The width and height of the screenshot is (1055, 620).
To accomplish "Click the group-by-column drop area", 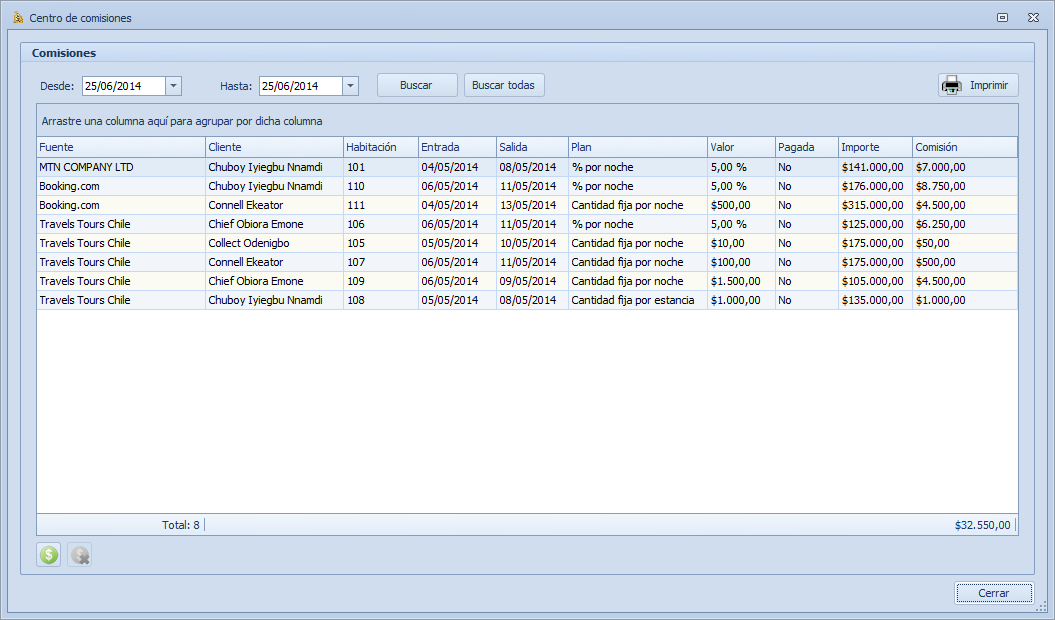I will pyautogui.click(x=527, y=121).
